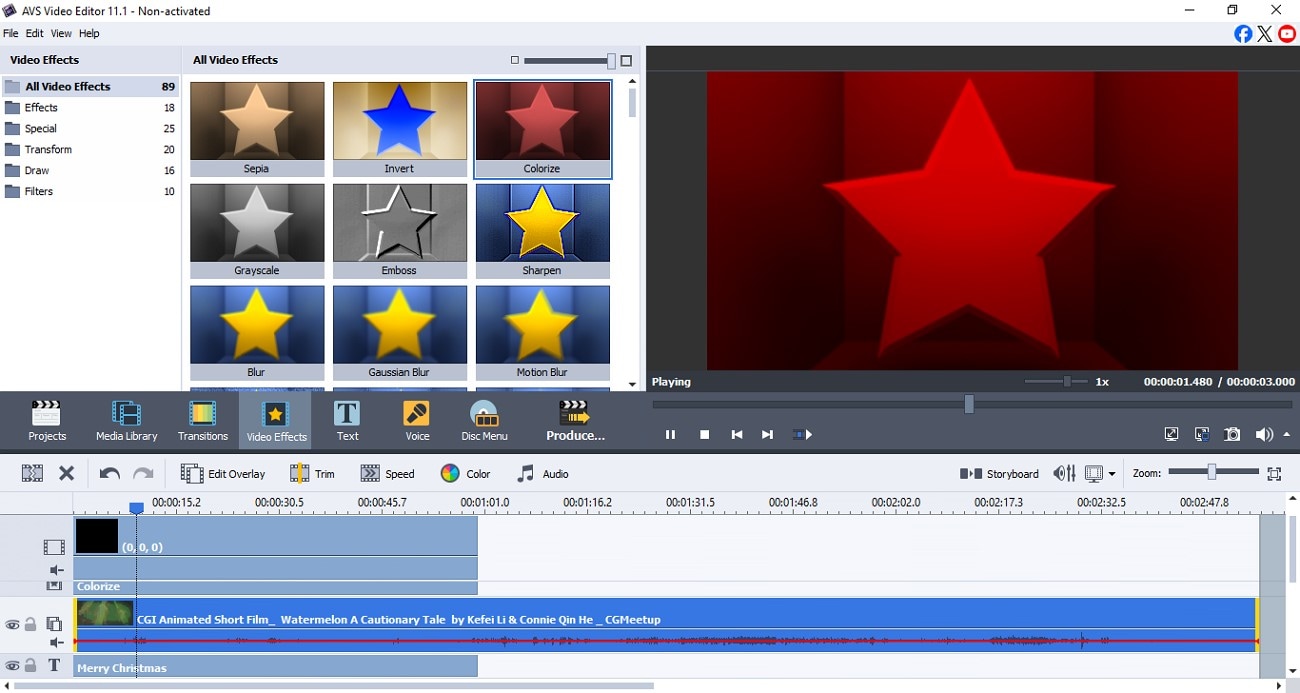Jump to the next frame

[768, 435]
